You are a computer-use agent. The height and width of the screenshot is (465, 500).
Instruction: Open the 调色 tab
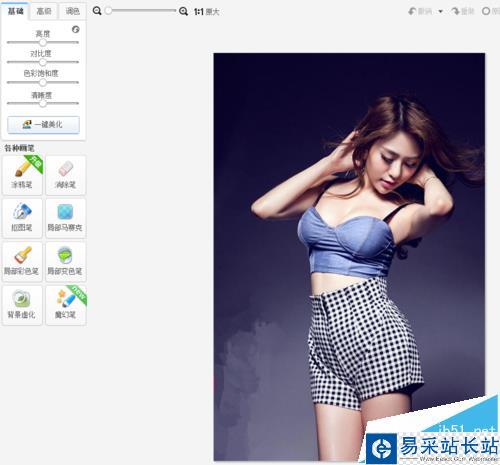click(x=73, y=11)
